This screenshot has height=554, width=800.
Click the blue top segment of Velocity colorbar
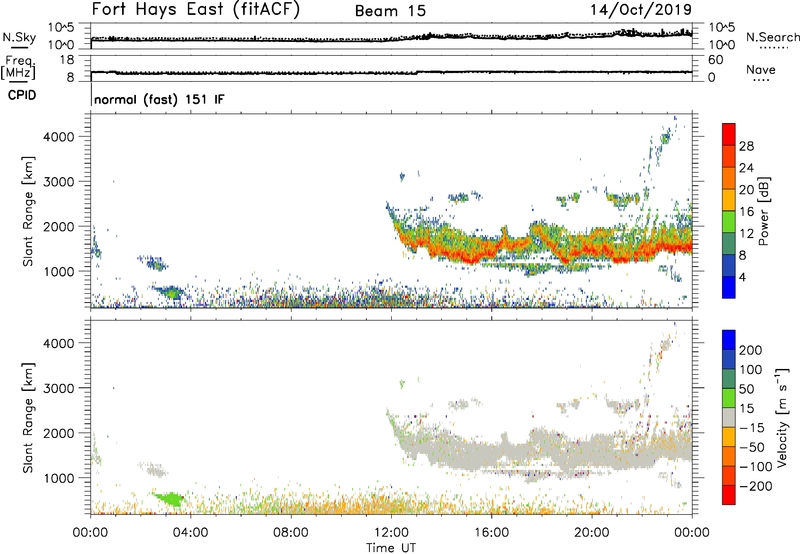(729, 340)
